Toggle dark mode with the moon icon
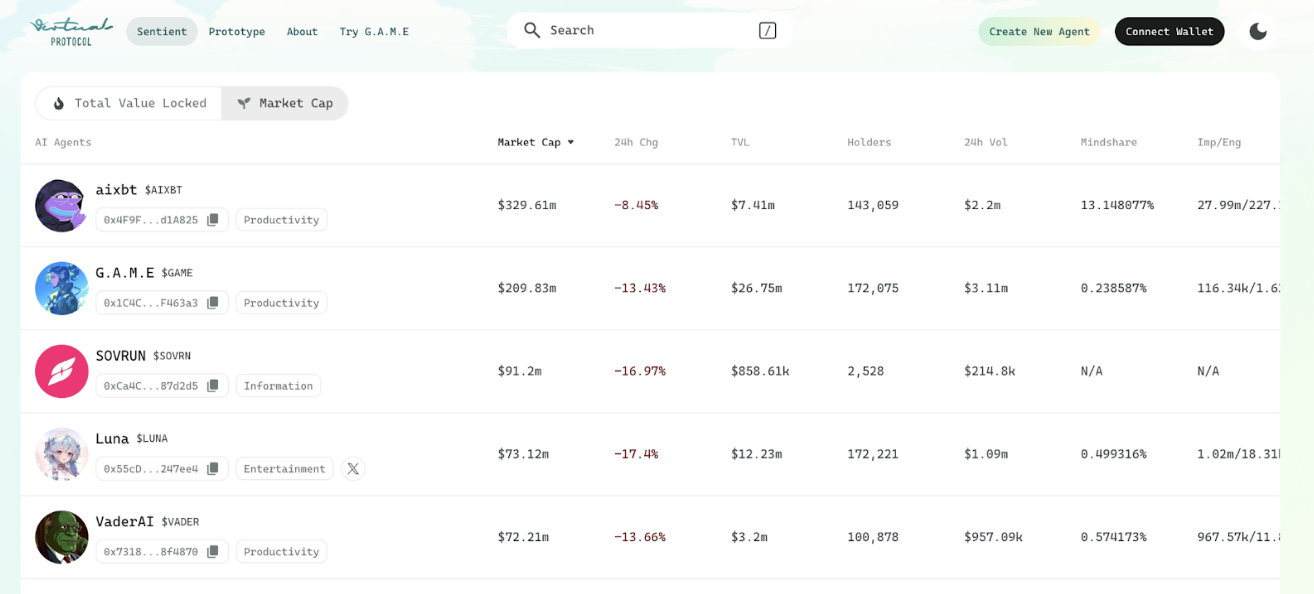Image resolution: width=1314 pixels, height=594 pixels. pos(1258,31)
